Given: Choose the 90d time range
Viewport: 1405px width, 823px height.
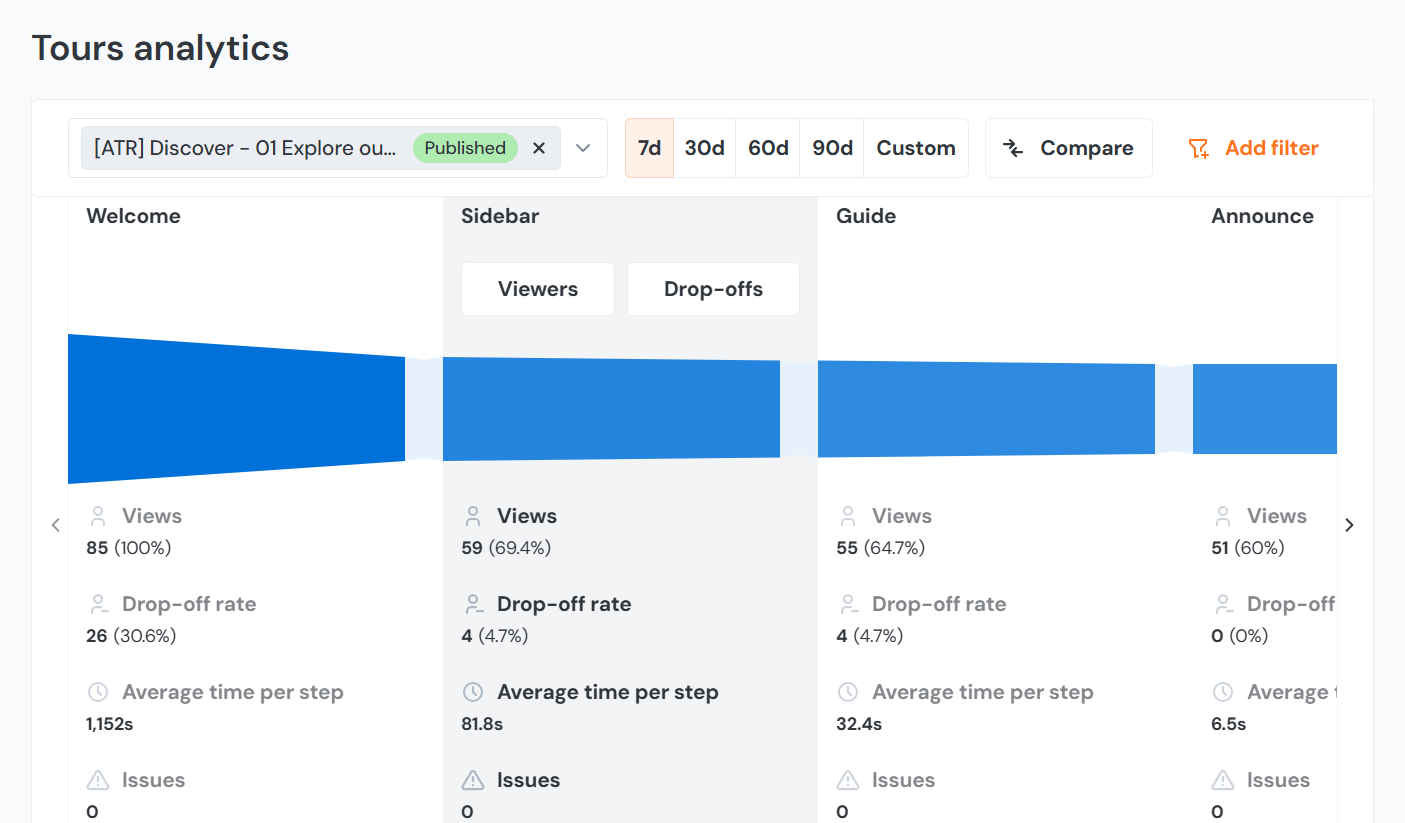Looking at the screenshot, I should (832, 148).
